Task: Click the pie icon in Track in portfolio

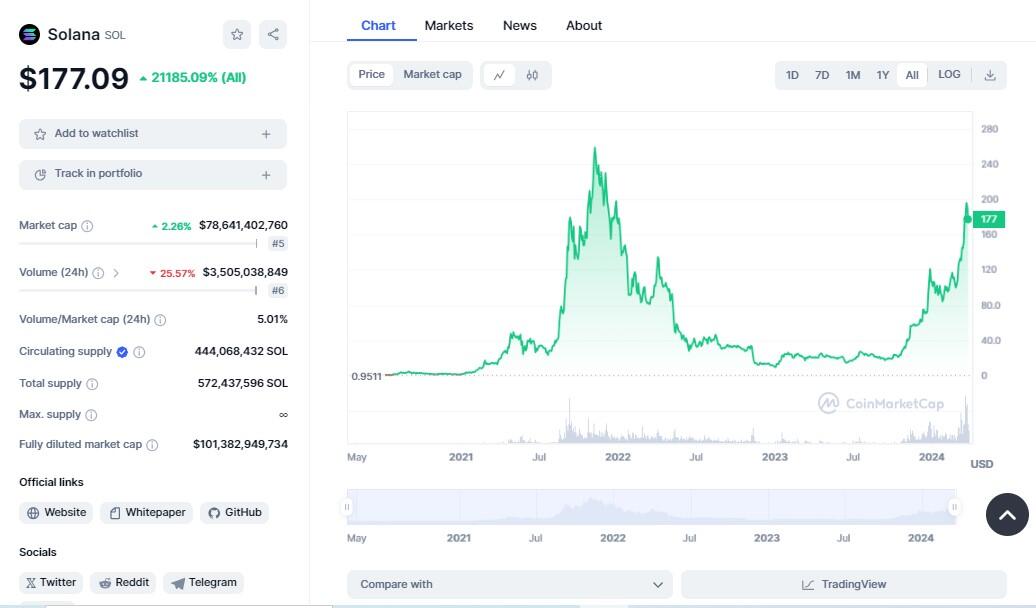Action: coord(40,175)
